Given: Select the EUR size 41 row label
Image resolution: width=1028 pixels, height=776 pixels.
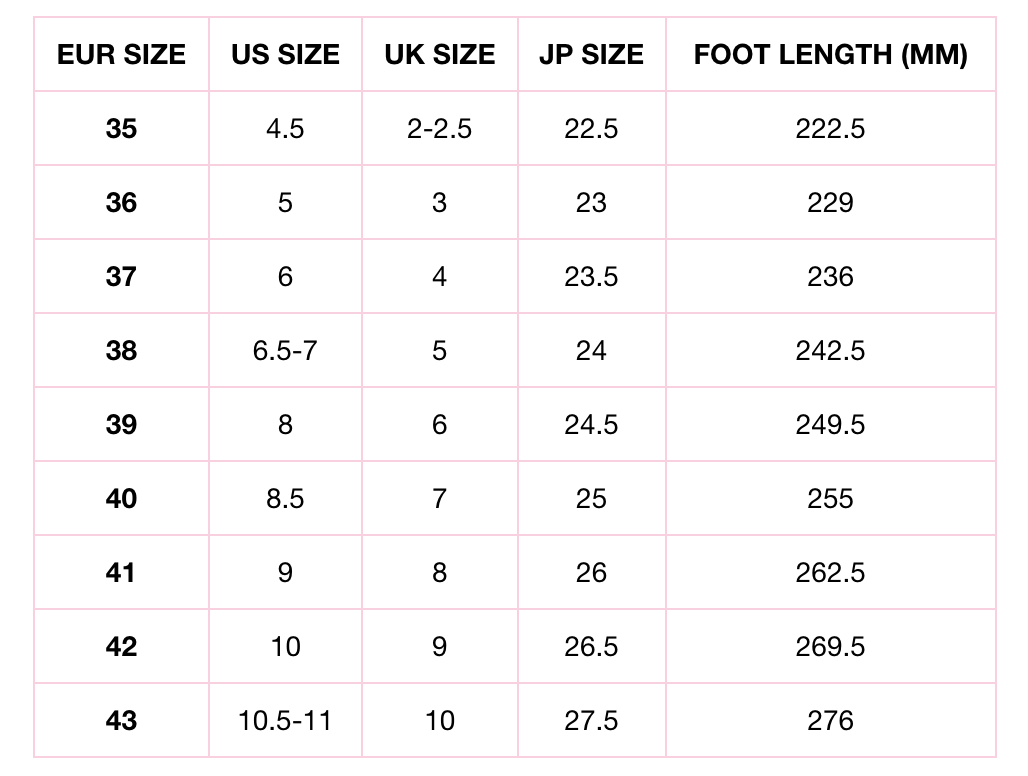Looking at the screenshot, I should click(x=121, y=572).
